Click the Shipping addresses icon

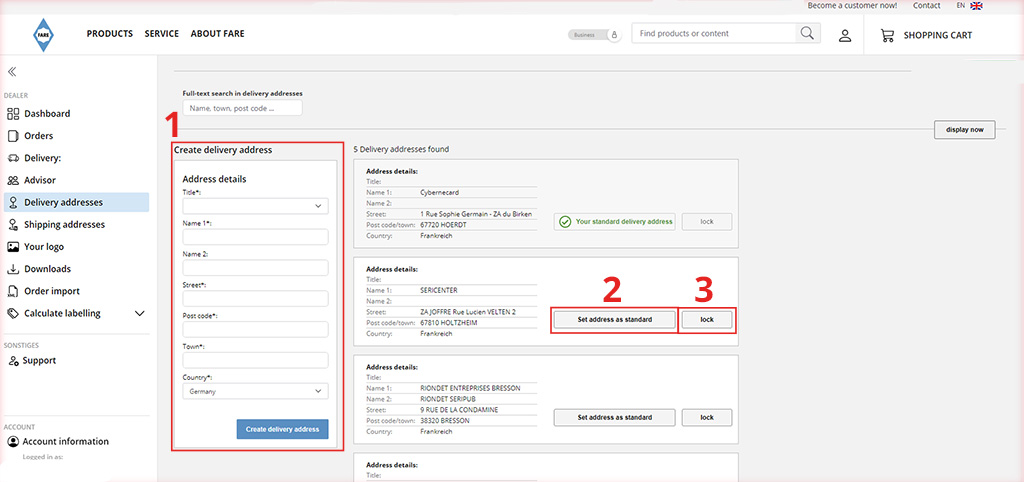pos(13,225)
